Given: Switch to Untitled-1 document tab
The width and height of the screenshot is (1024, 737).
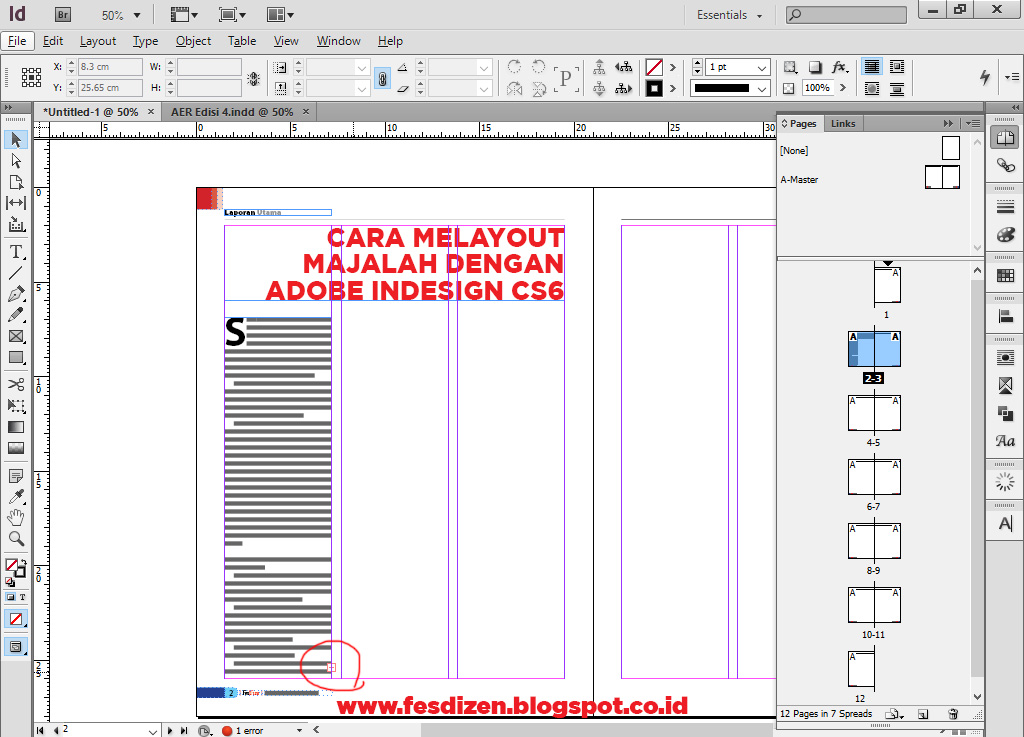Looking at the screenshot, I should (90, 112).
